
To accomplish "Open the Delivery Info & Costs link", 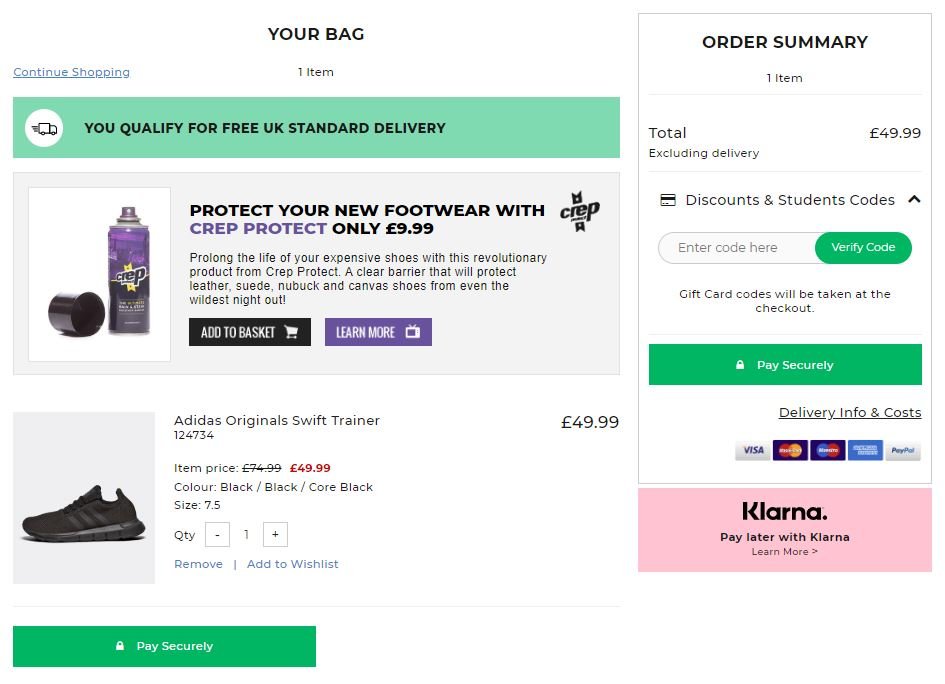I will tap(850, 413).
